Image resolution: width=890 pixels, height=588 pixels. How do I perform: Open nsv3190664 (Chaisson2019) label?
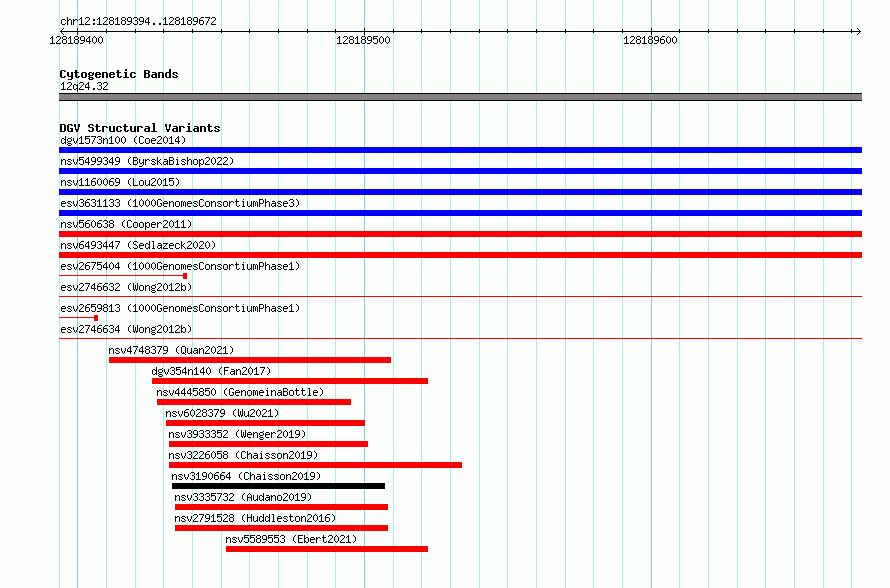246,476
